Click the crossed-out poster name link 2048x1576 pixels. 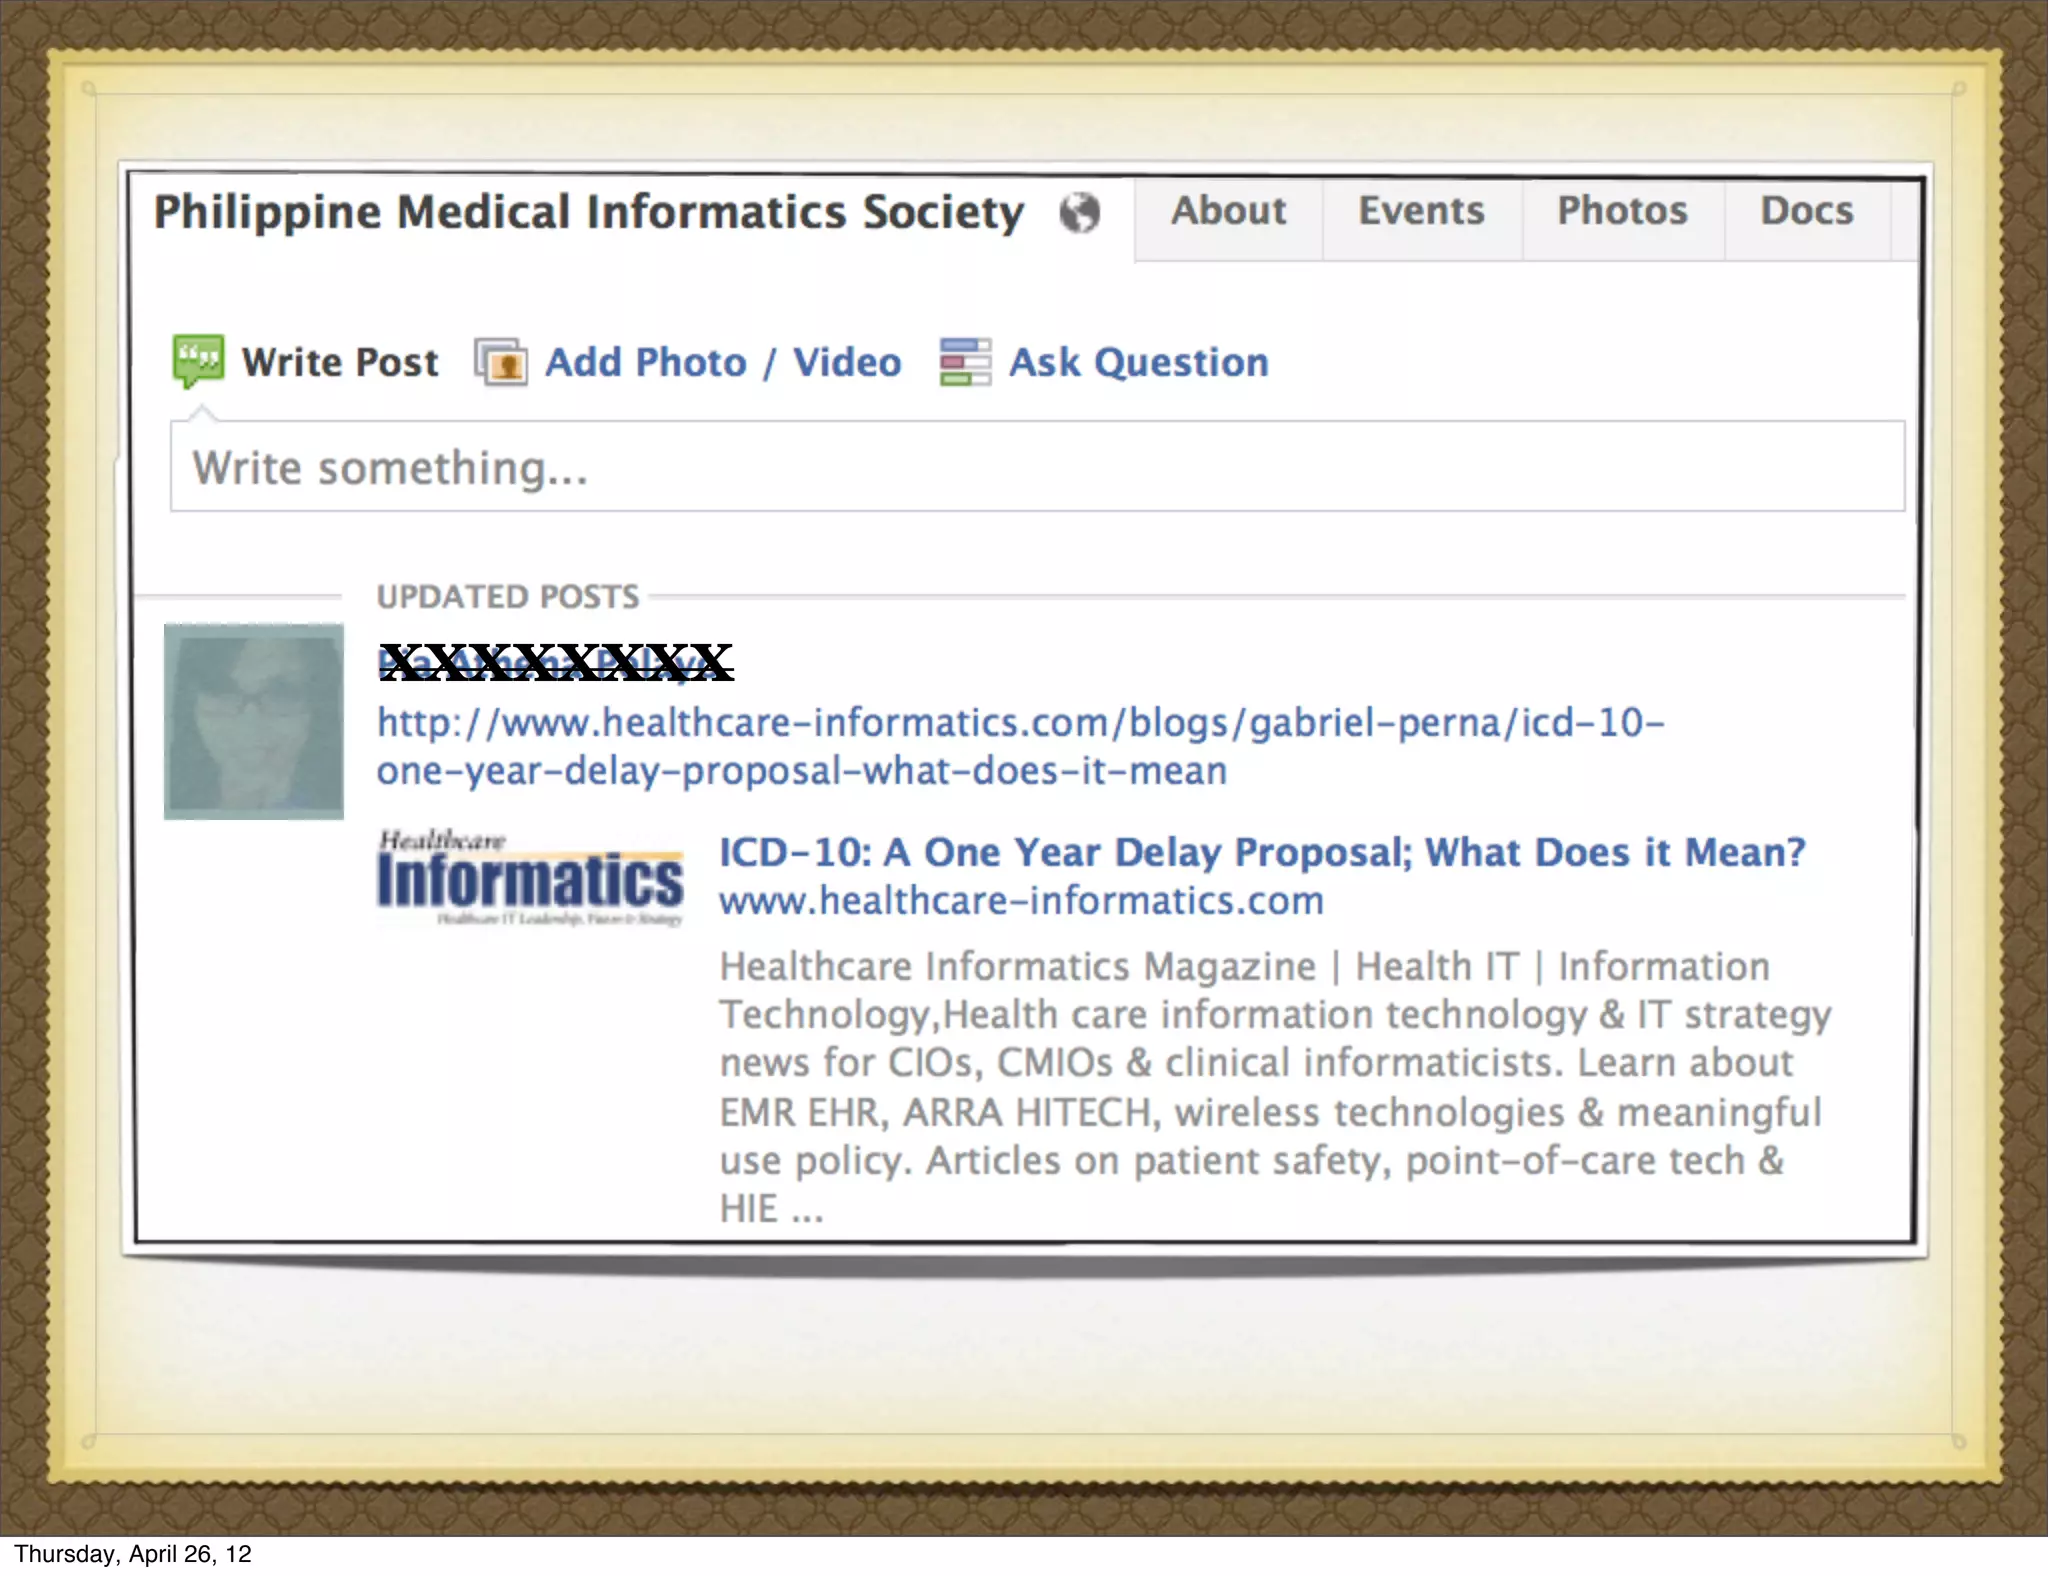556,662
